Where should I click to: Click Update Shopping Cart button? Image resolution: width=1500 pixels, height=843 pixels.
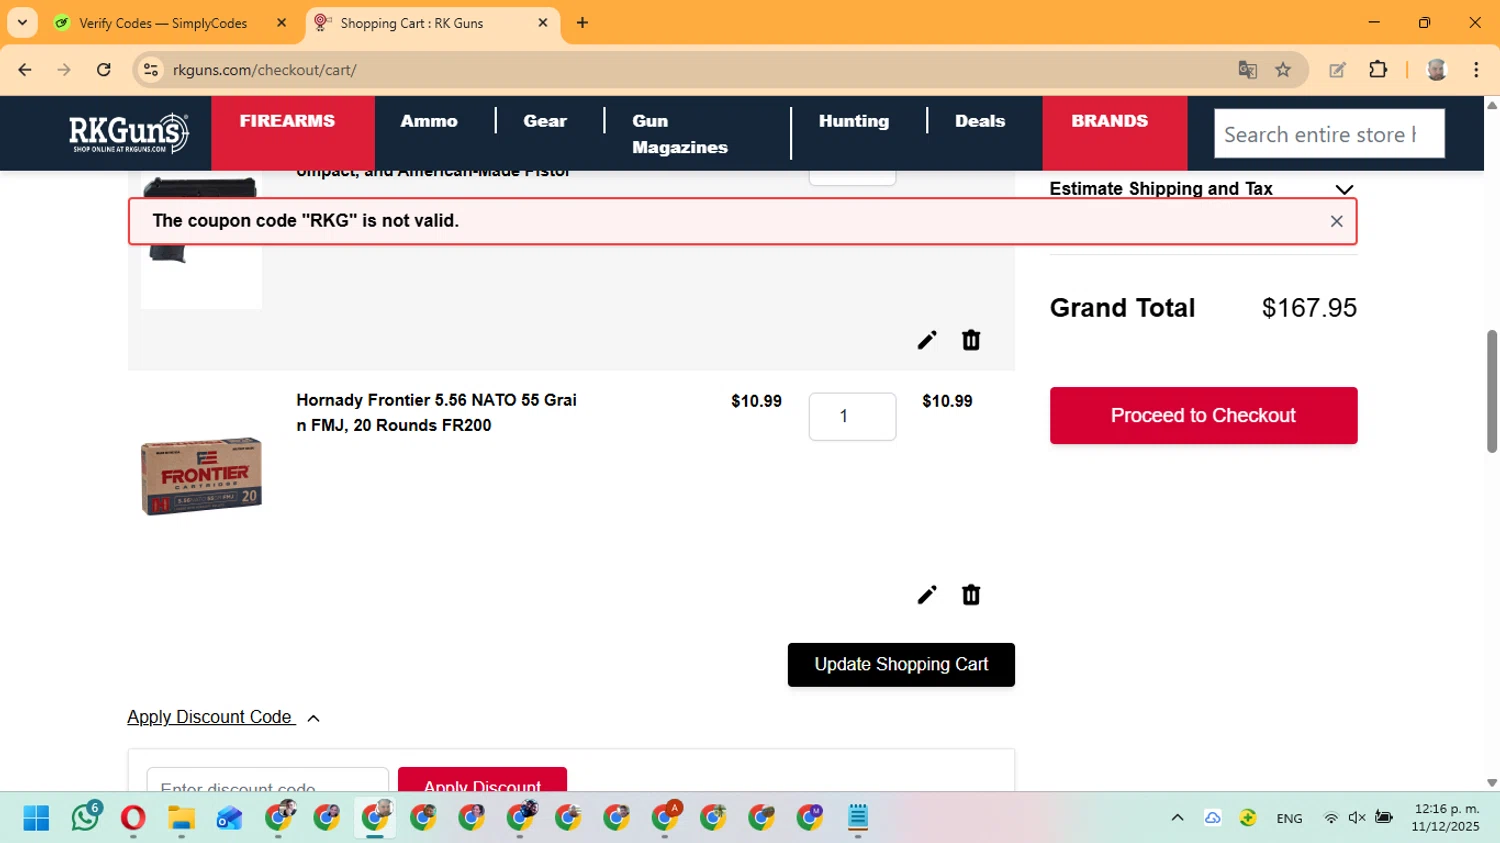(901, 665)
